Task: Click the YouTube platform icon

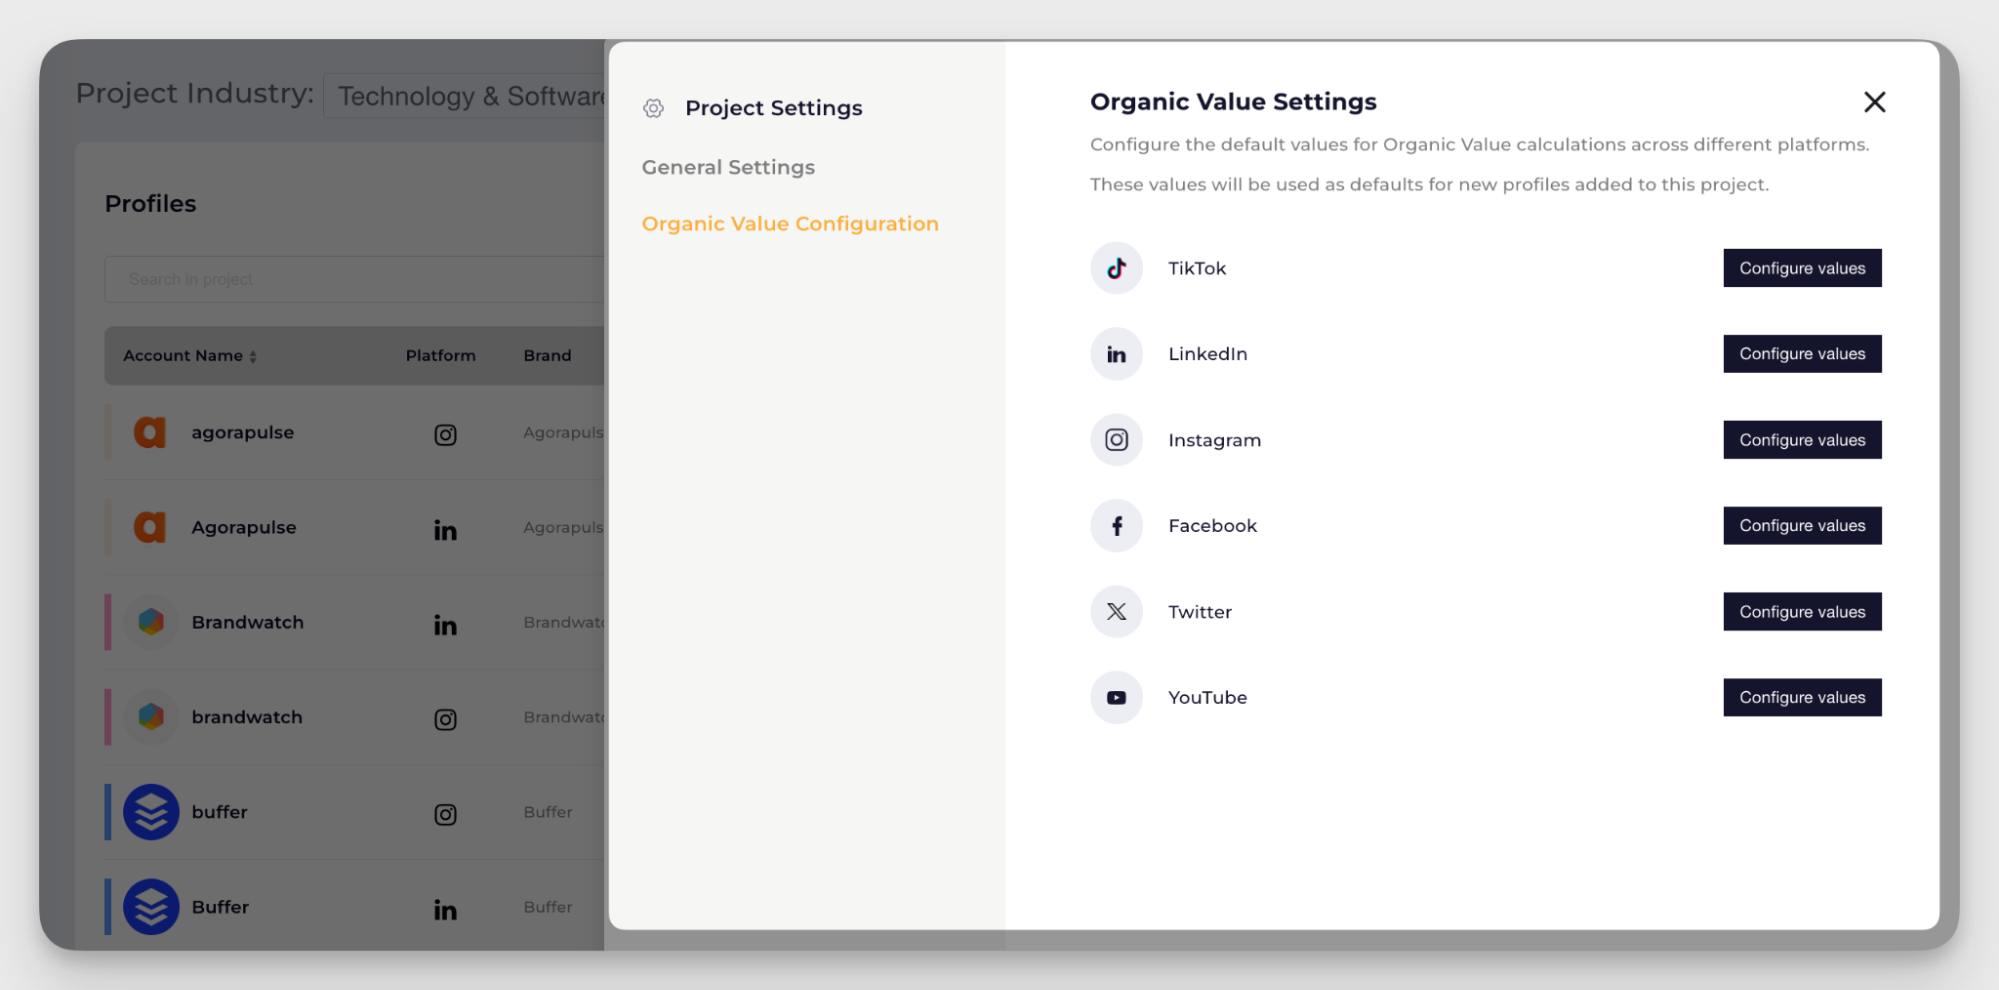Action: (x=1116, y=697)
